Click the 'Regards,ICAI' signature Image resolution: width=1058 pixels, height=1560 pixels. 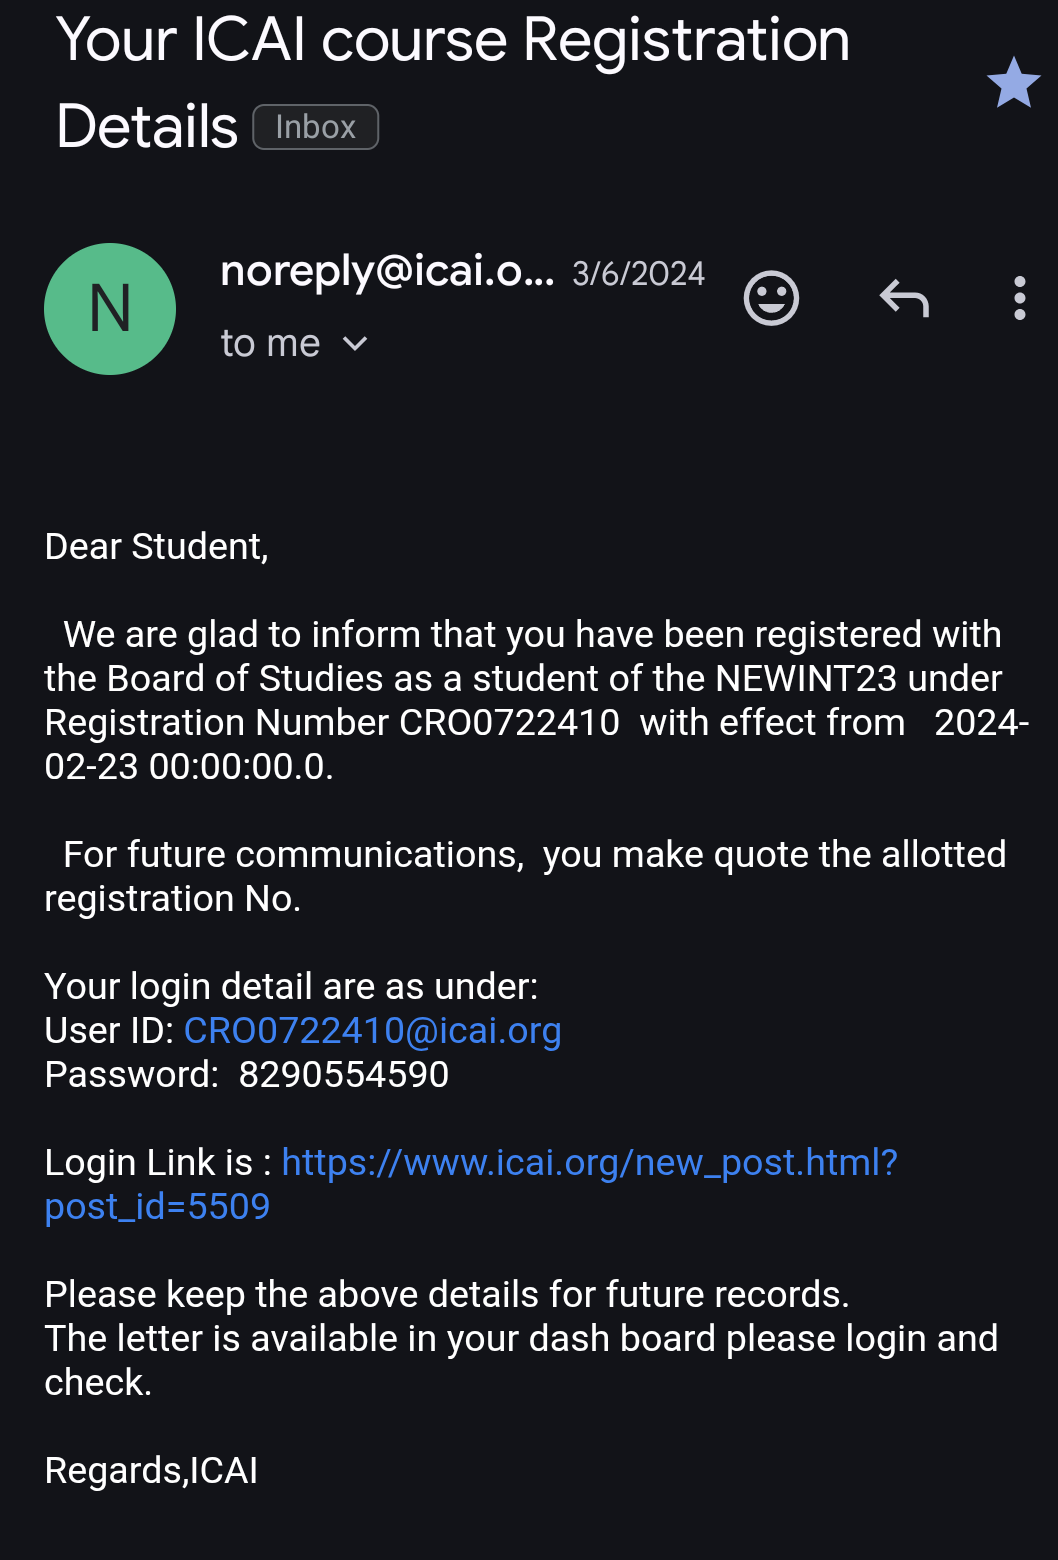151,1471
